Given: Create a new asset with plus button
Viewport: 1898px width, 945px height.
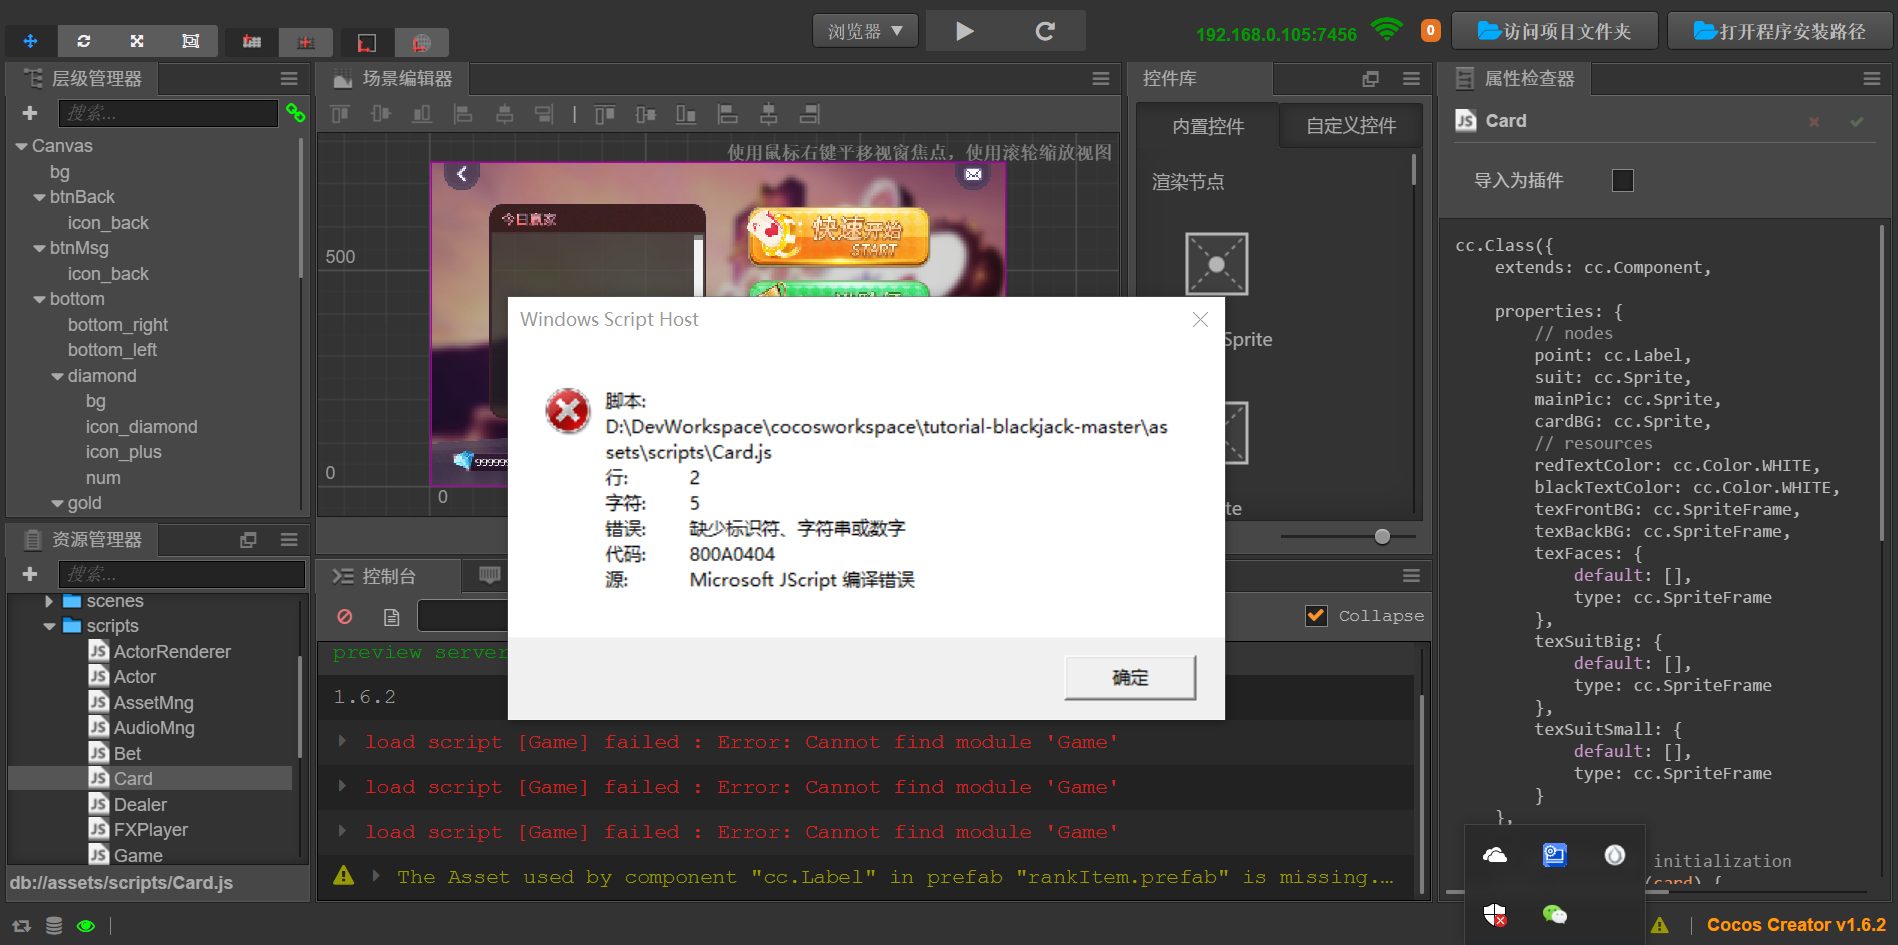Looking at the screenshot, I should tap(30, 574).
